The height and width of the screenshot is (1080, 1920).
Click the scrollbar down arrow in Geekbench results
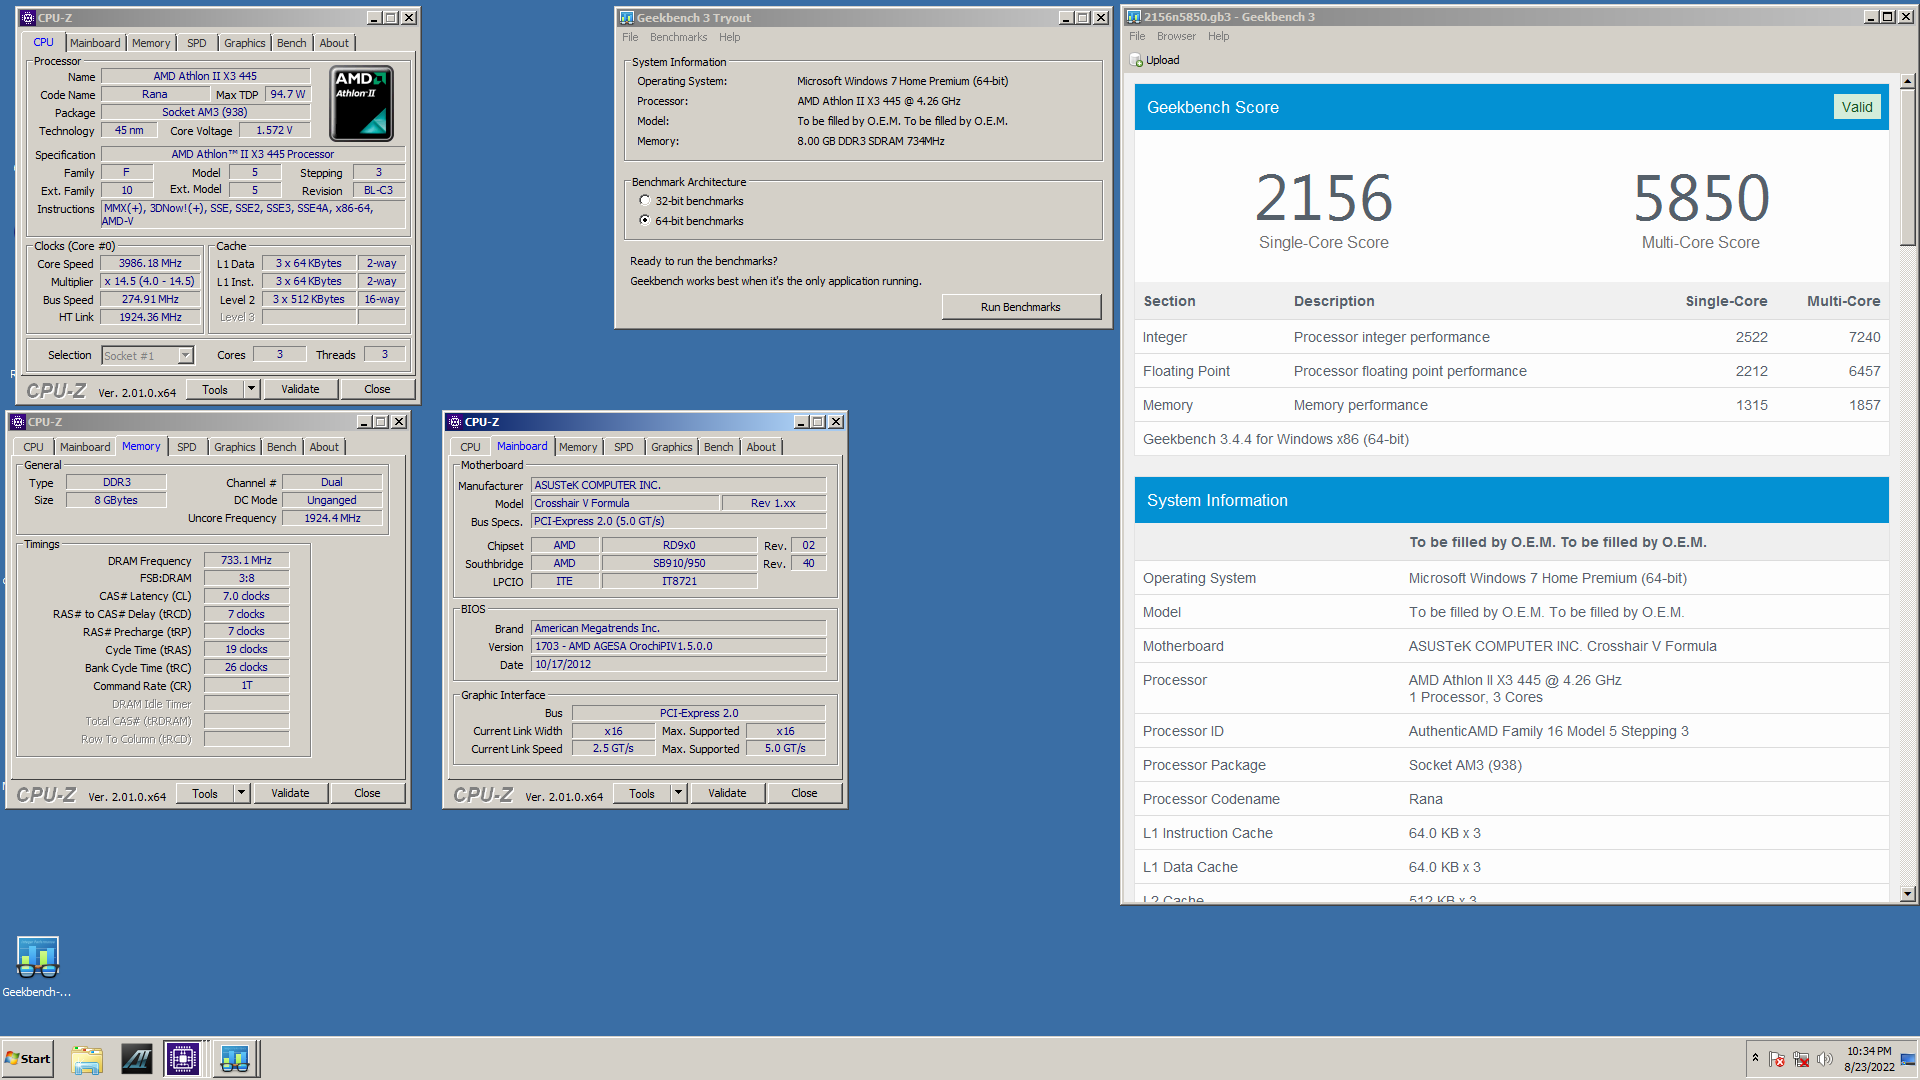[1908, 894]
